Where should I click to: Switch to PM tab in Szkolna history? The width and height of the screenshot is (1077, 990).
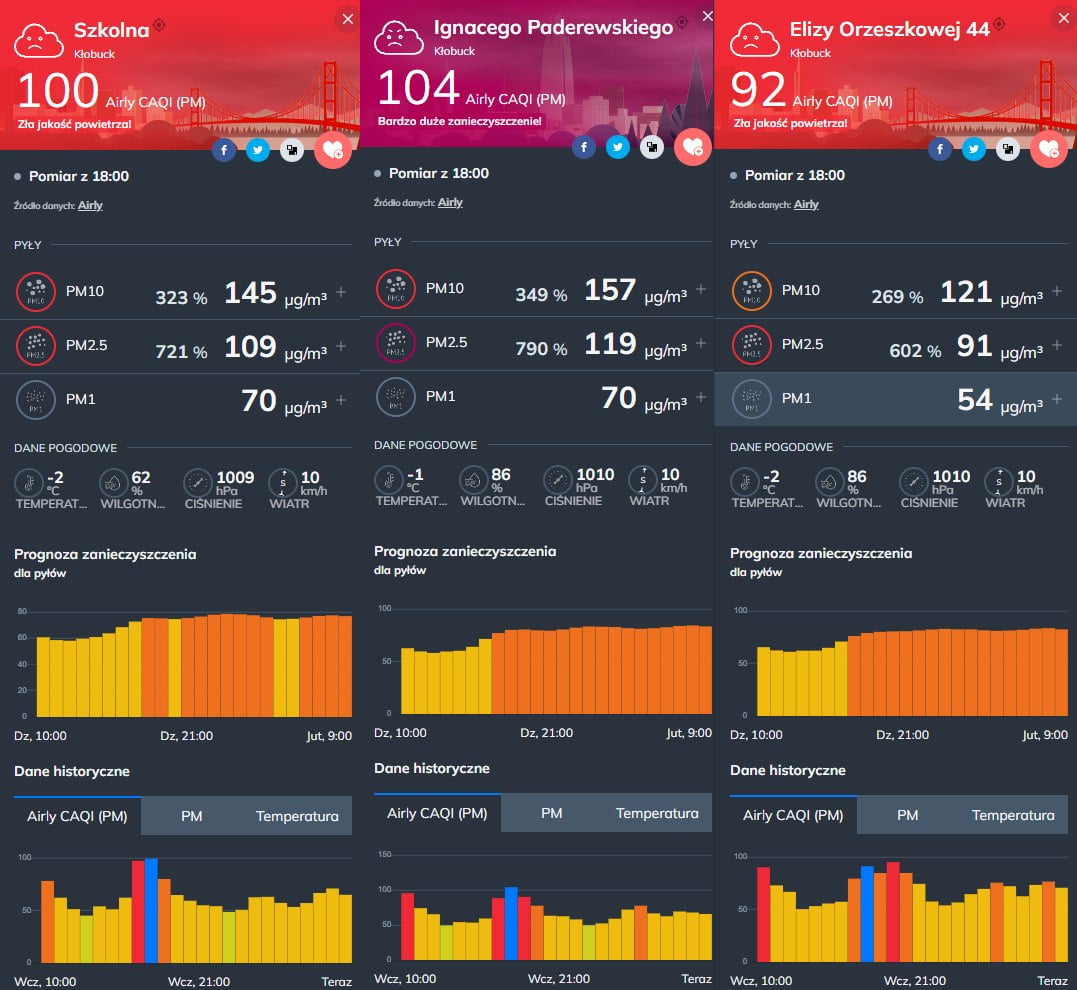192,816
